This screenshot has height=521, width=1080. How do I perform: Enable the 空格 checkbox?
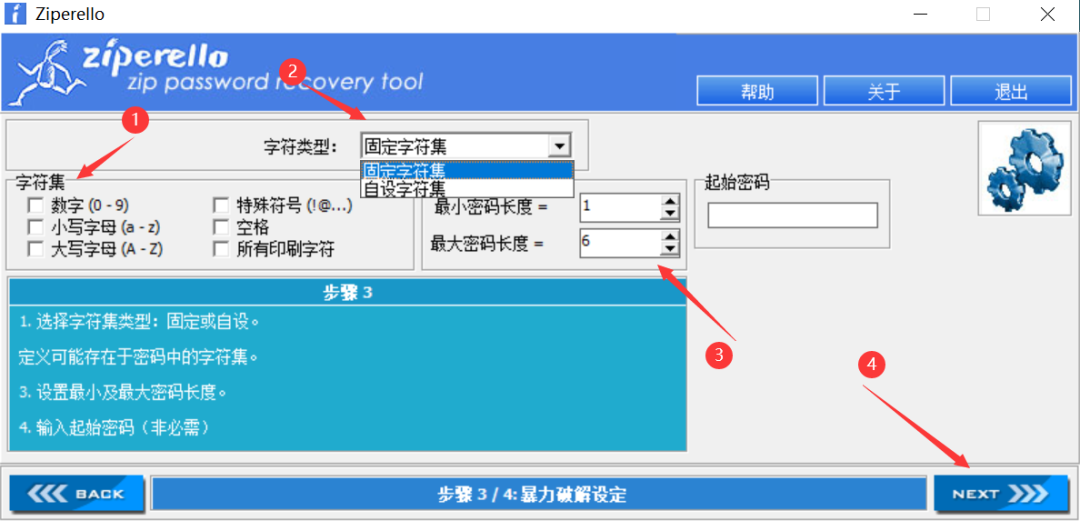(220, 227)
